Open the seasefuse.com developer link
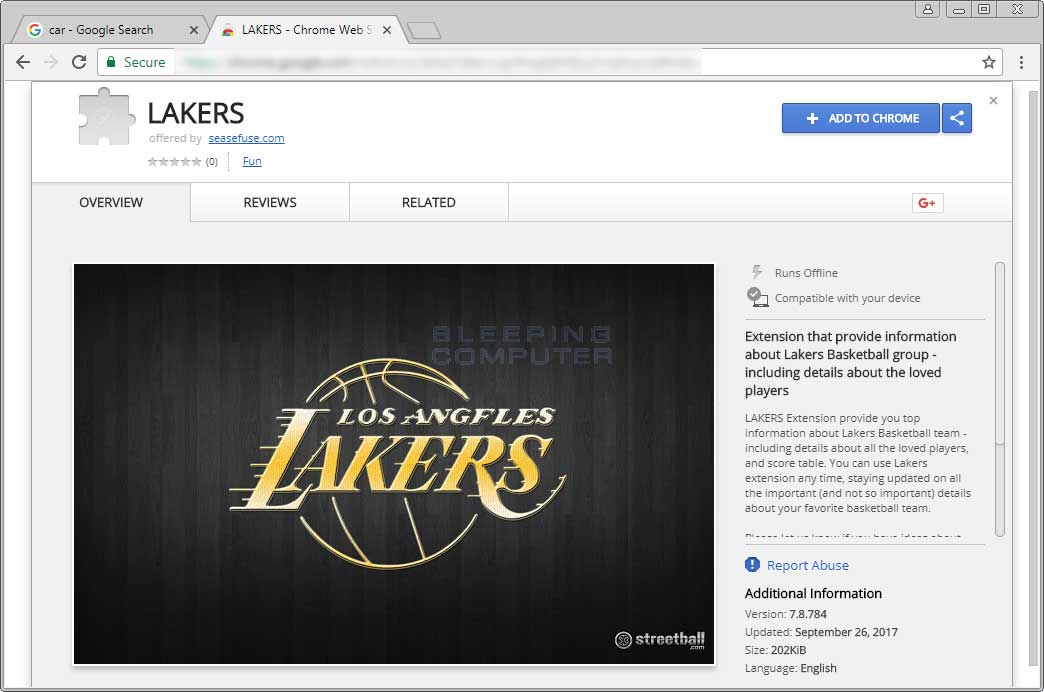This screenshot has width=1044, height=692. (246, 138)
